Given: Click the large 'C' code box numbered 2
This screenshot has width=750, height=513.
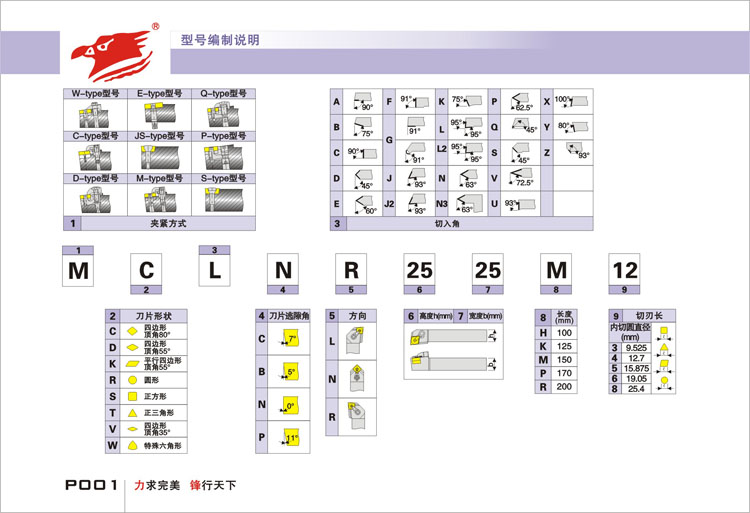Looking at the screenshot, I should (x=146, y=270).
